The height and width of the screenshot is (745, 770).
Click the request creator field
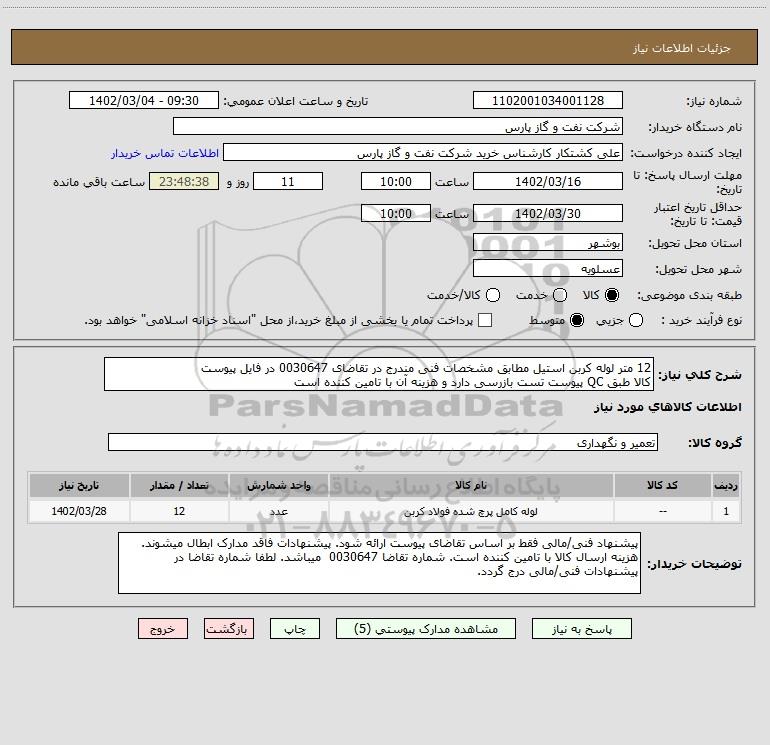point(423,152)
